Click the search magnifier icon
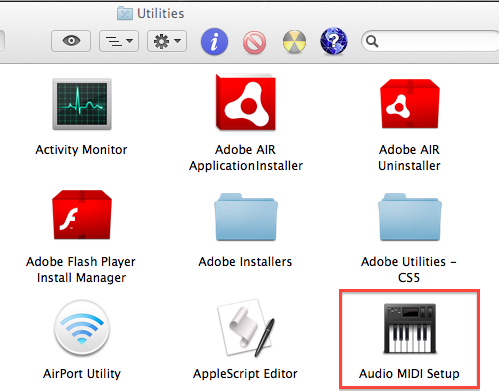Image resolution: width=499 pixels, height=392 pixels. point(372,41)
